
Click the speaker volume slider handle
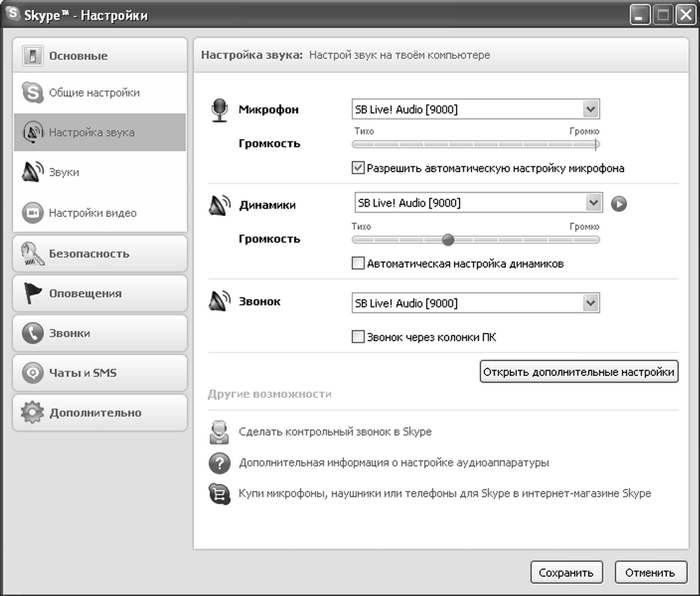[x=448, y=240]
